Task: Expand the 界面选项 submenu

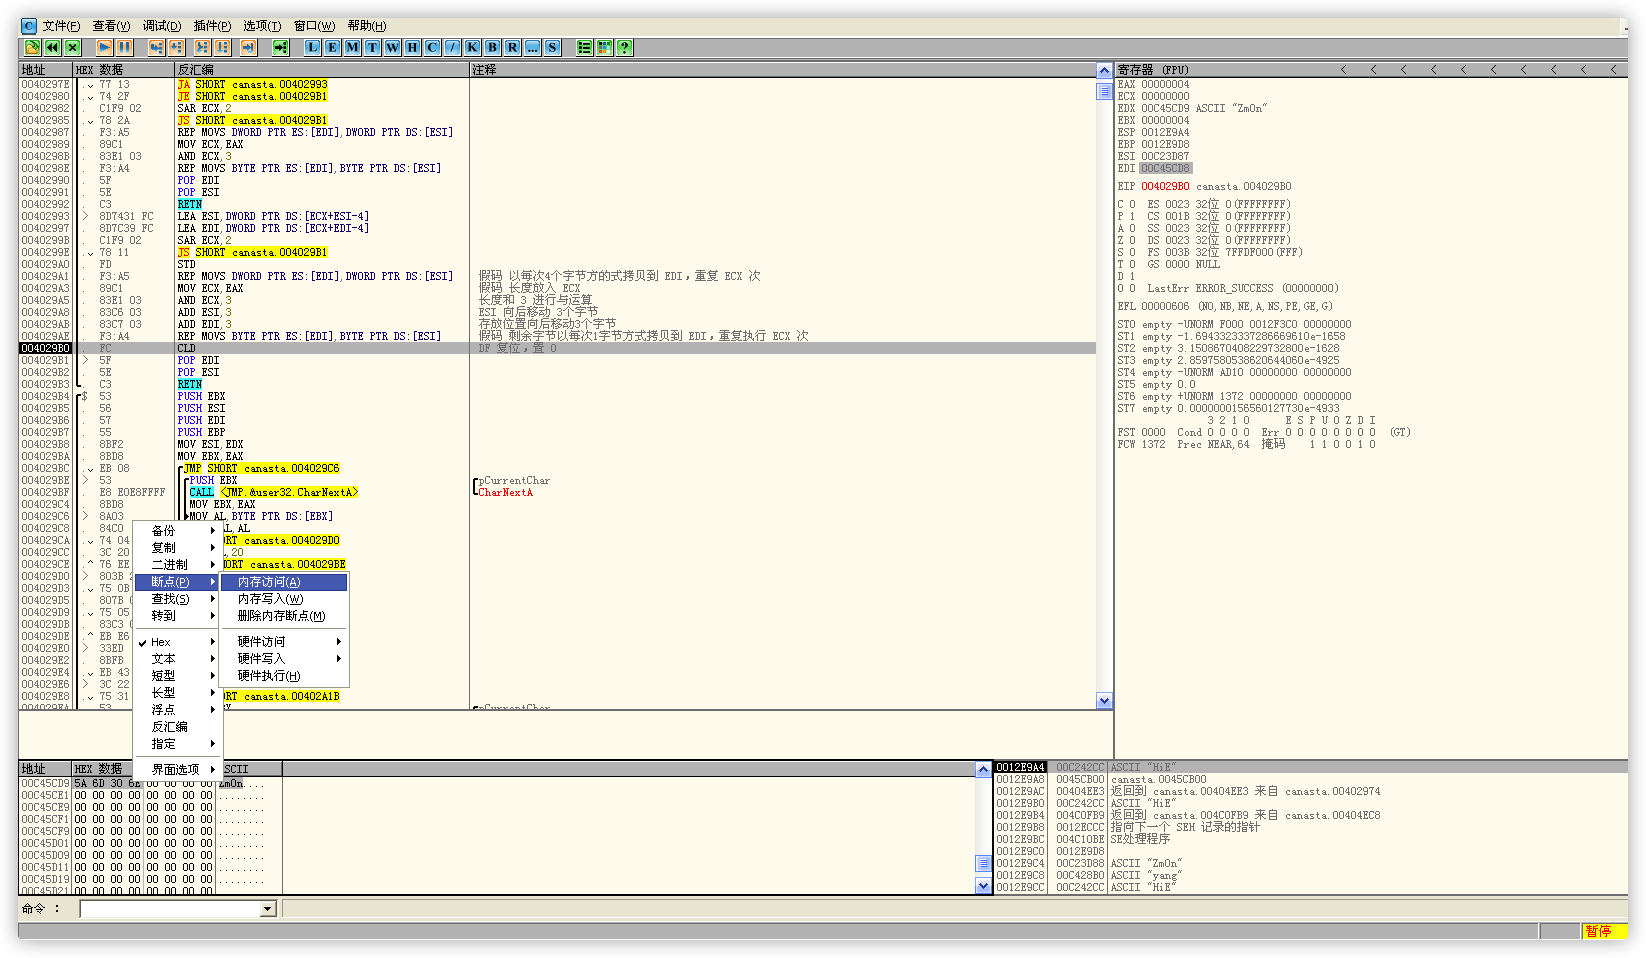Action: coord(176,770)
